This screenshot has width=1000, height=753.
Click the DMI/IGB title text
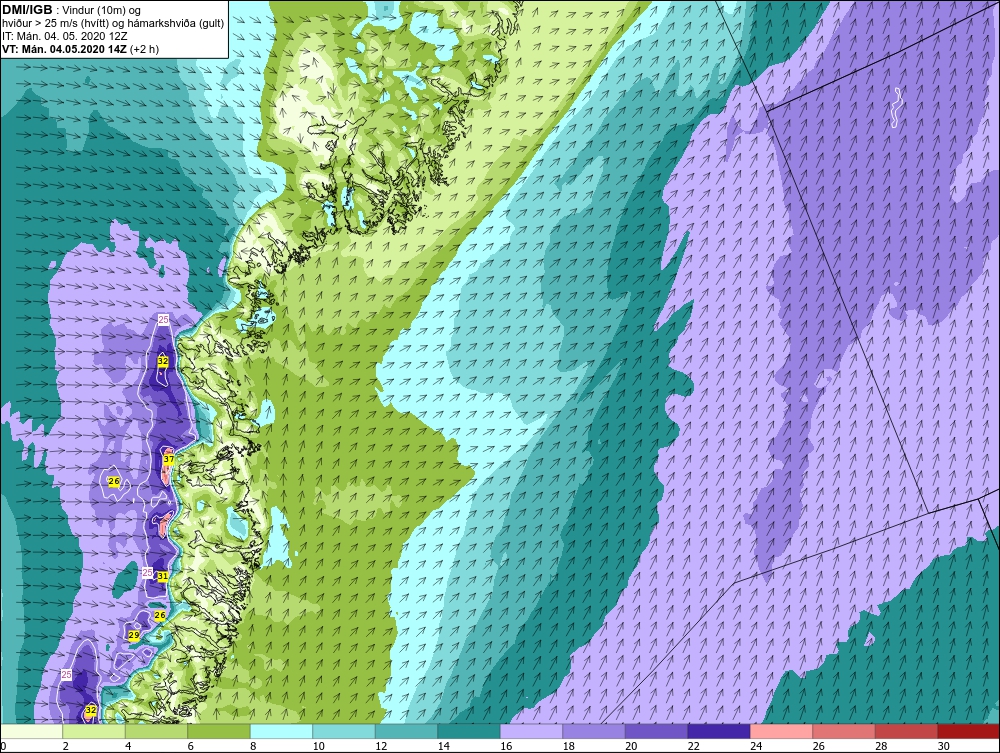[x=27, y=10]
